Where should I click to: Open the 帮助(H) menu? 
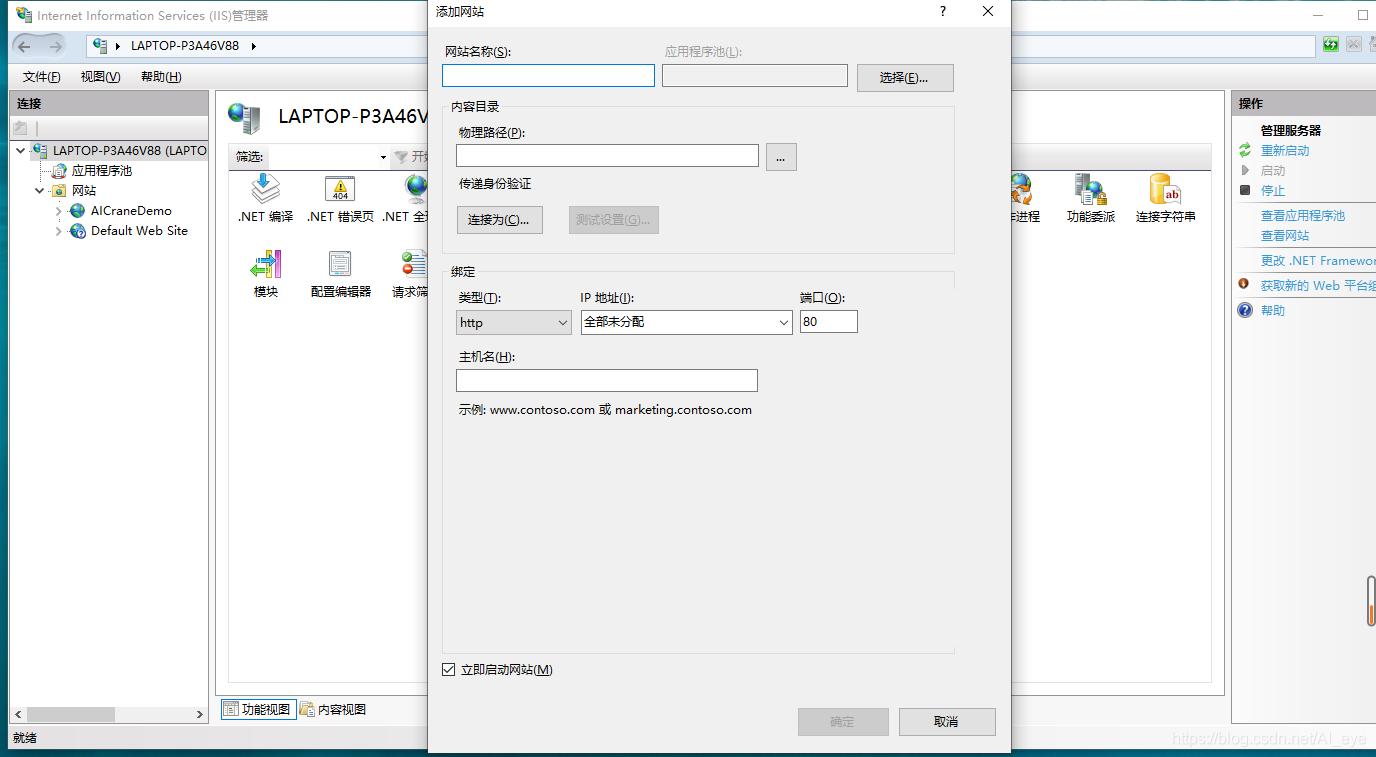[161, 77]
